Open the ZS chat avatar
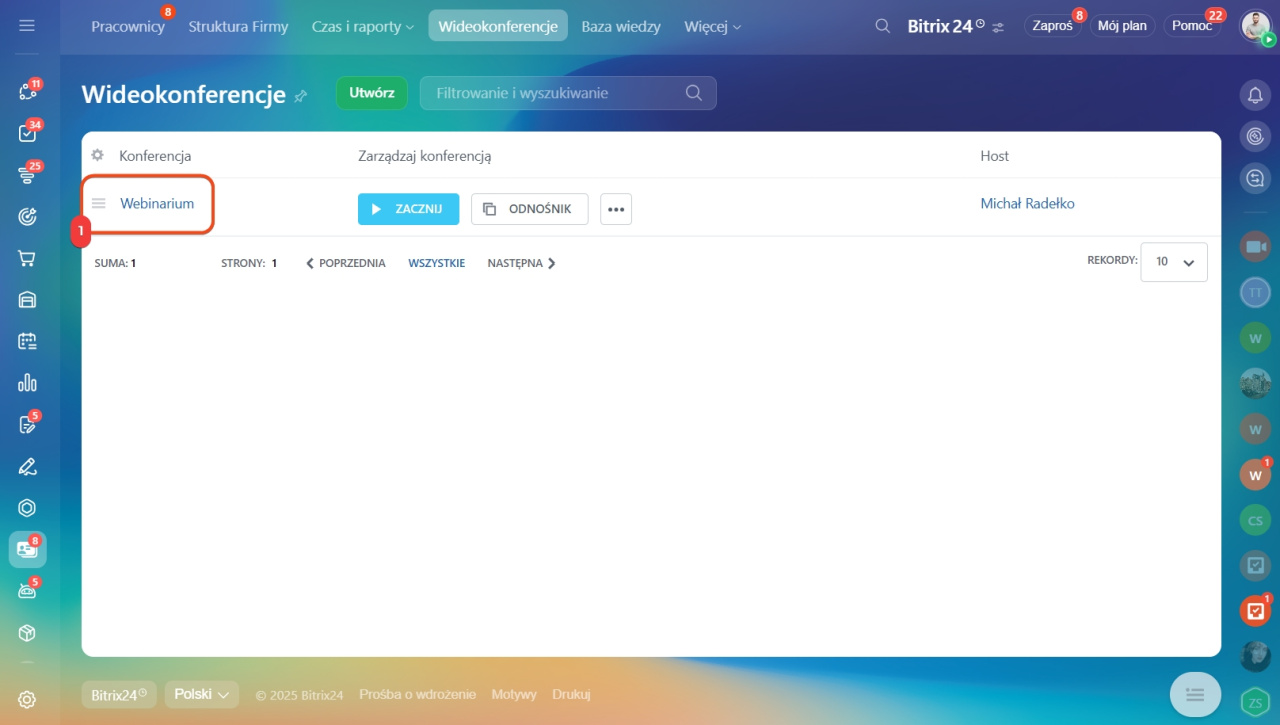Viewport: 1280px width, 725px height. point(1255,703)
